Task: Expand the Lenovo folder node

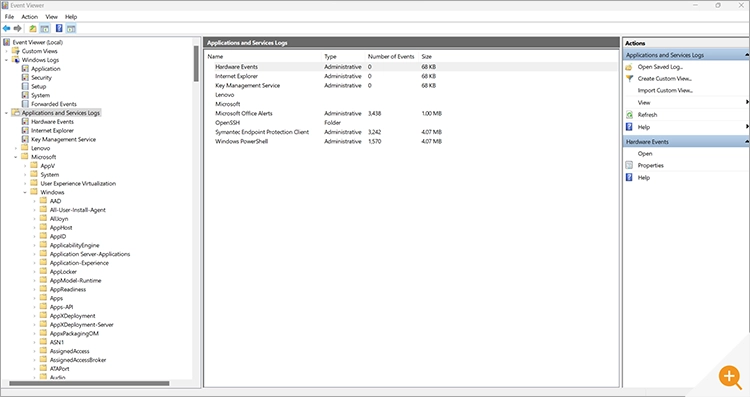Action: coord(16,148)
